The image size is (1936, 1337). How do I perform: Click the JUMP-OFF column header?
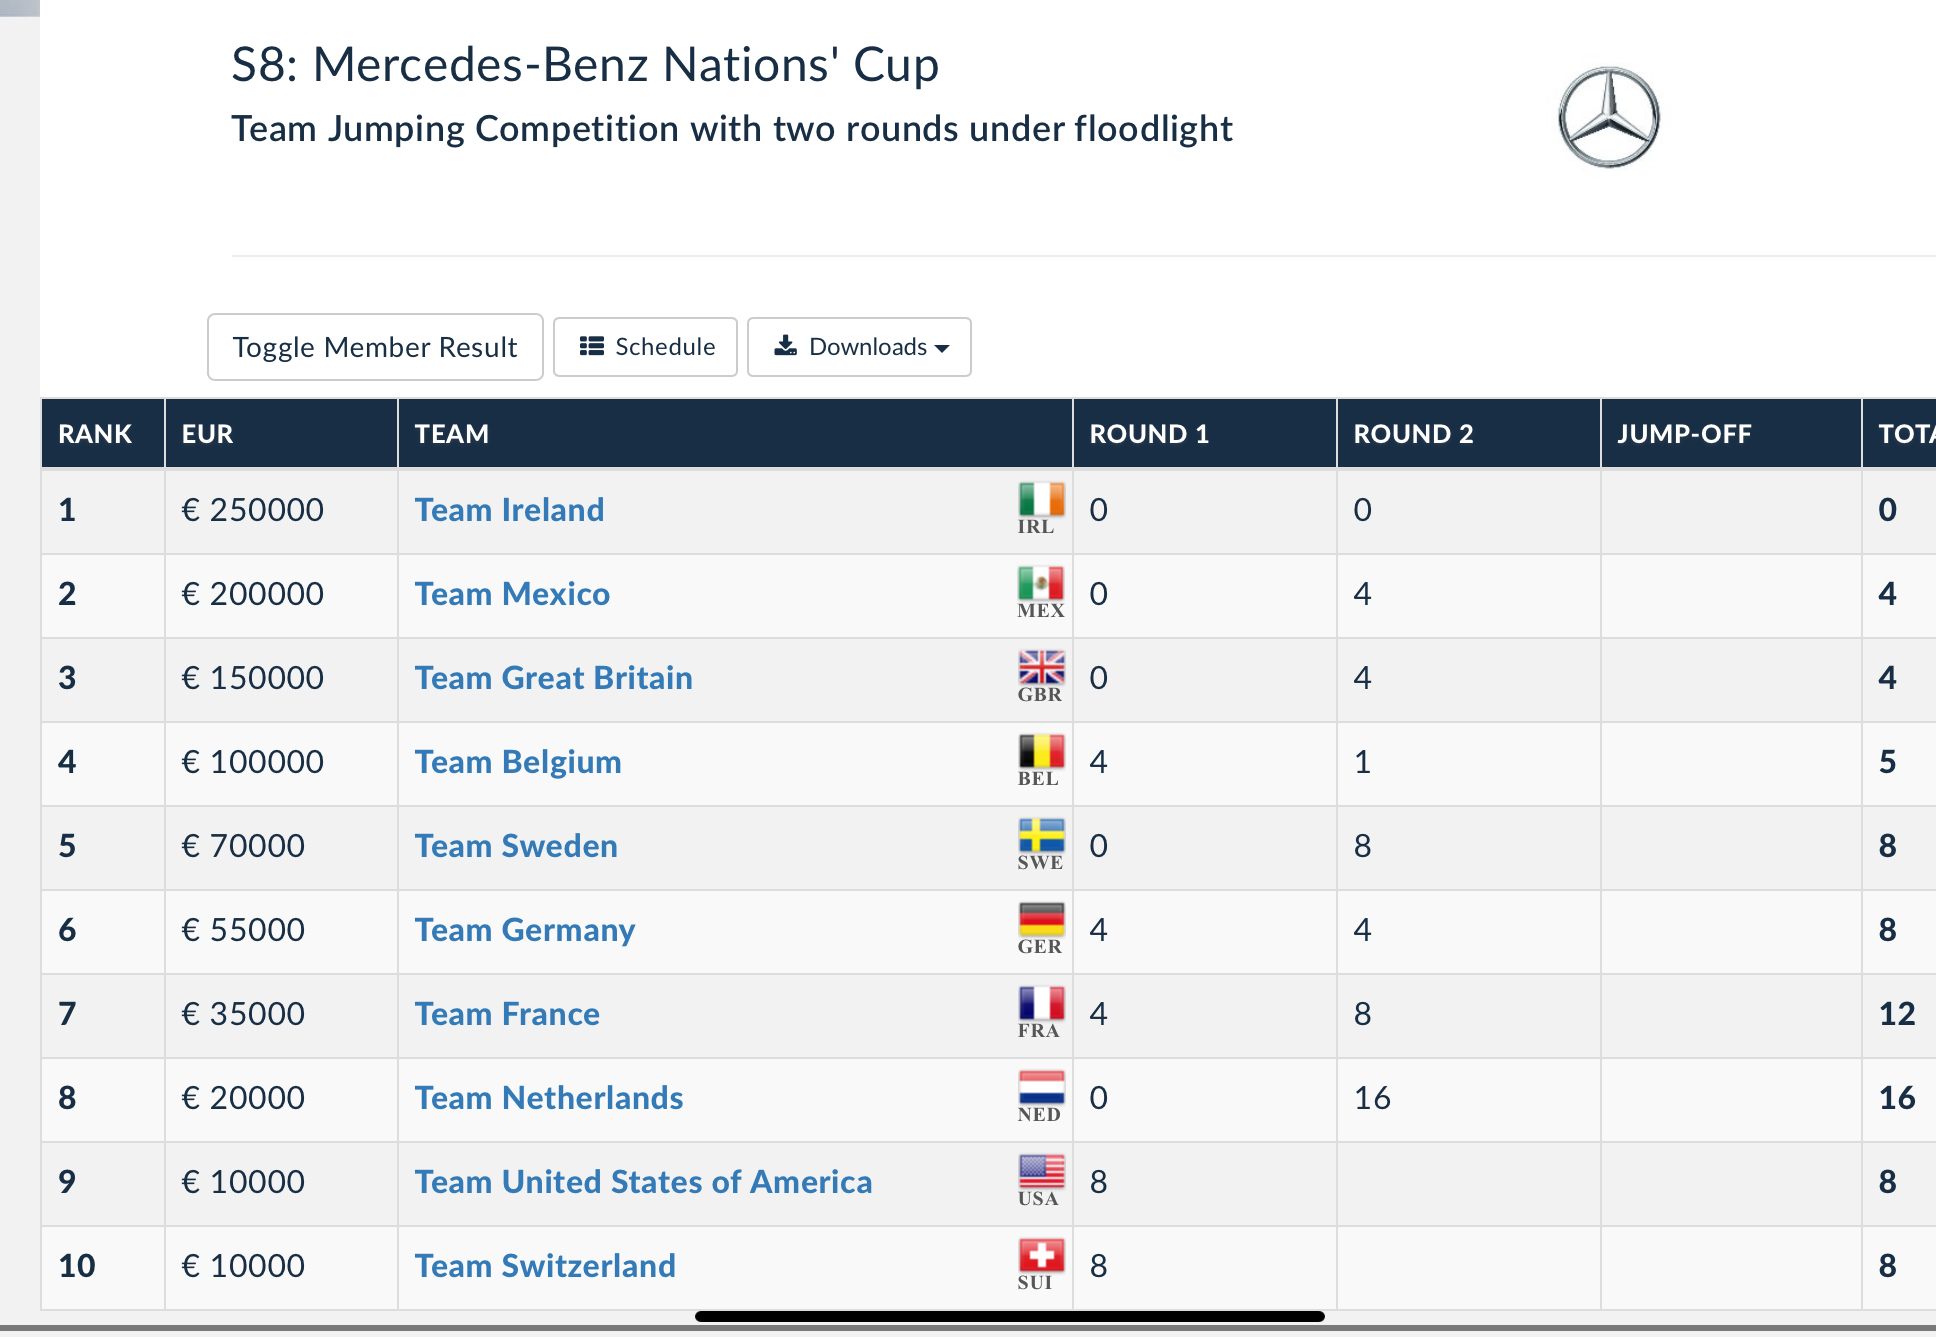(x=1684, y=434)
